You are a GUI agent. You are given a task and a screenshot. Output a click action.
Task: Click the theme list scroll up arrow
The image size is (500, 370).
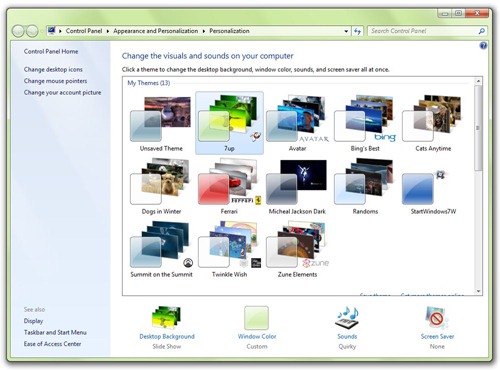478,81
